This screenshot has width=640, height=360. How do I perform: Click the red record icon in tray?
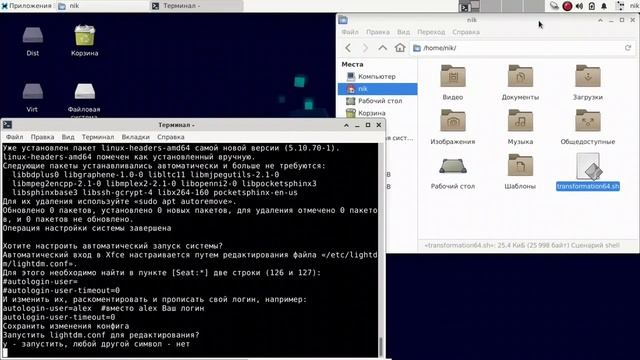(x=567, y=6)
